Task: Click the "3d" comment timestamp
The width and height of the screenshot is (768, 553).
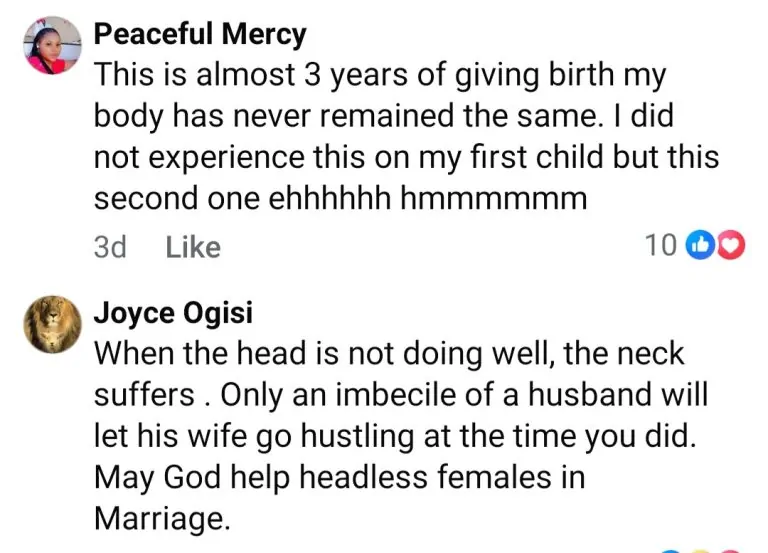Action: tap(110, 246)
